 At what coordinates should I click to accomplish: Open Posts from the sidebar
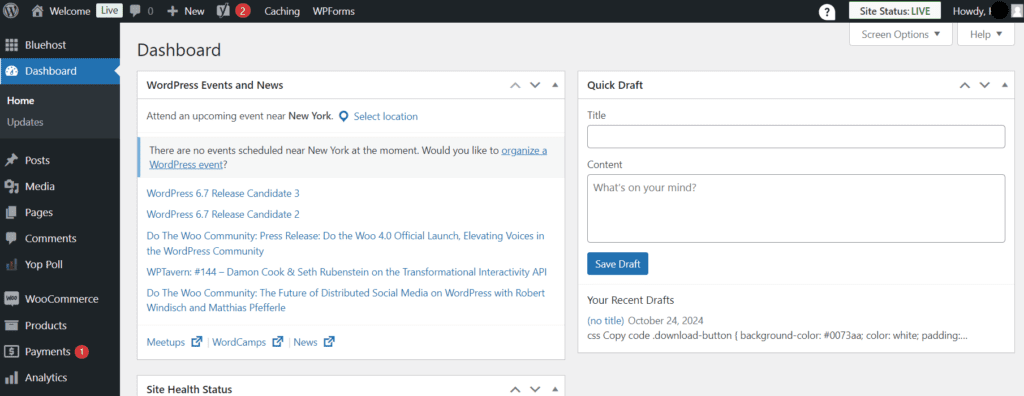point(60,160)
